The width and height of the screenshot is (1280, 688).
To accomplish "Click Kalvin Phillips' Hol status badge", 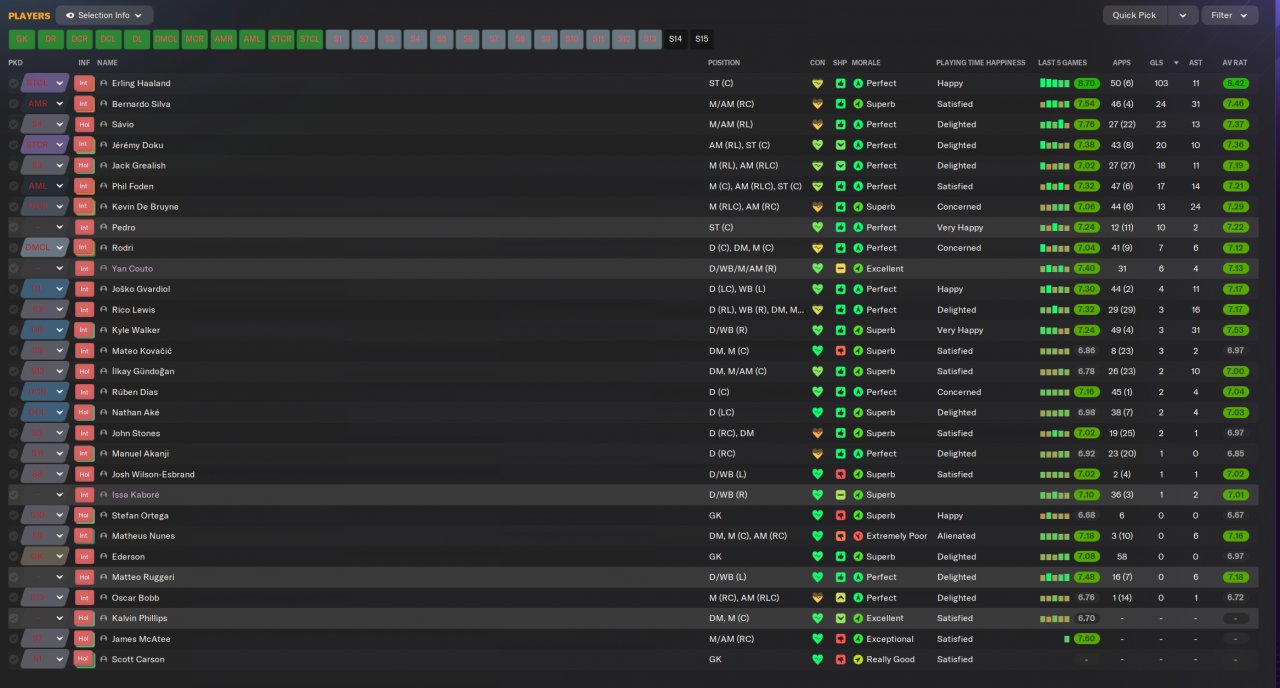I will (84, 618).
